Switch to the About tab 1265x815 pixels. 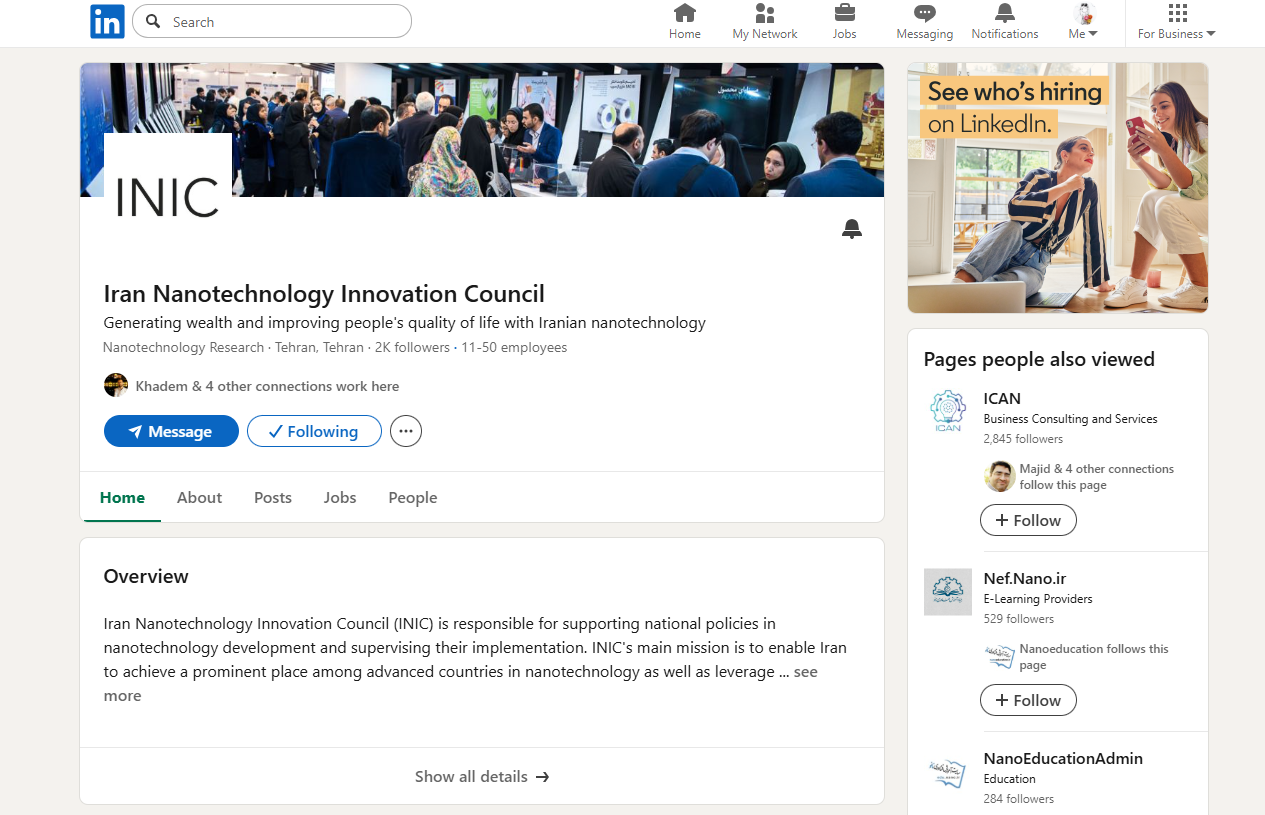point(199,497)
